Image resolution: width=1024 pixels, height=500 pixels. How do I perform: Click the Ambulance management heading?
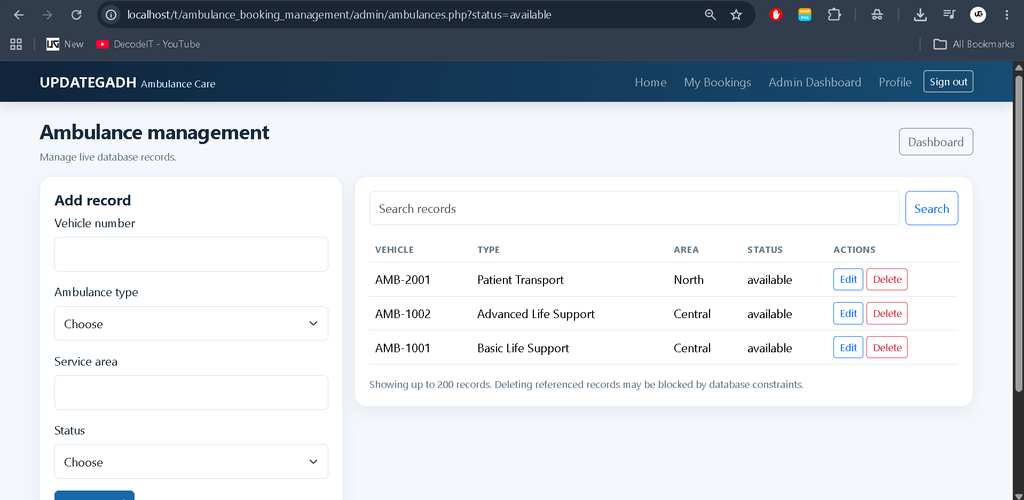tap(155, 133)
